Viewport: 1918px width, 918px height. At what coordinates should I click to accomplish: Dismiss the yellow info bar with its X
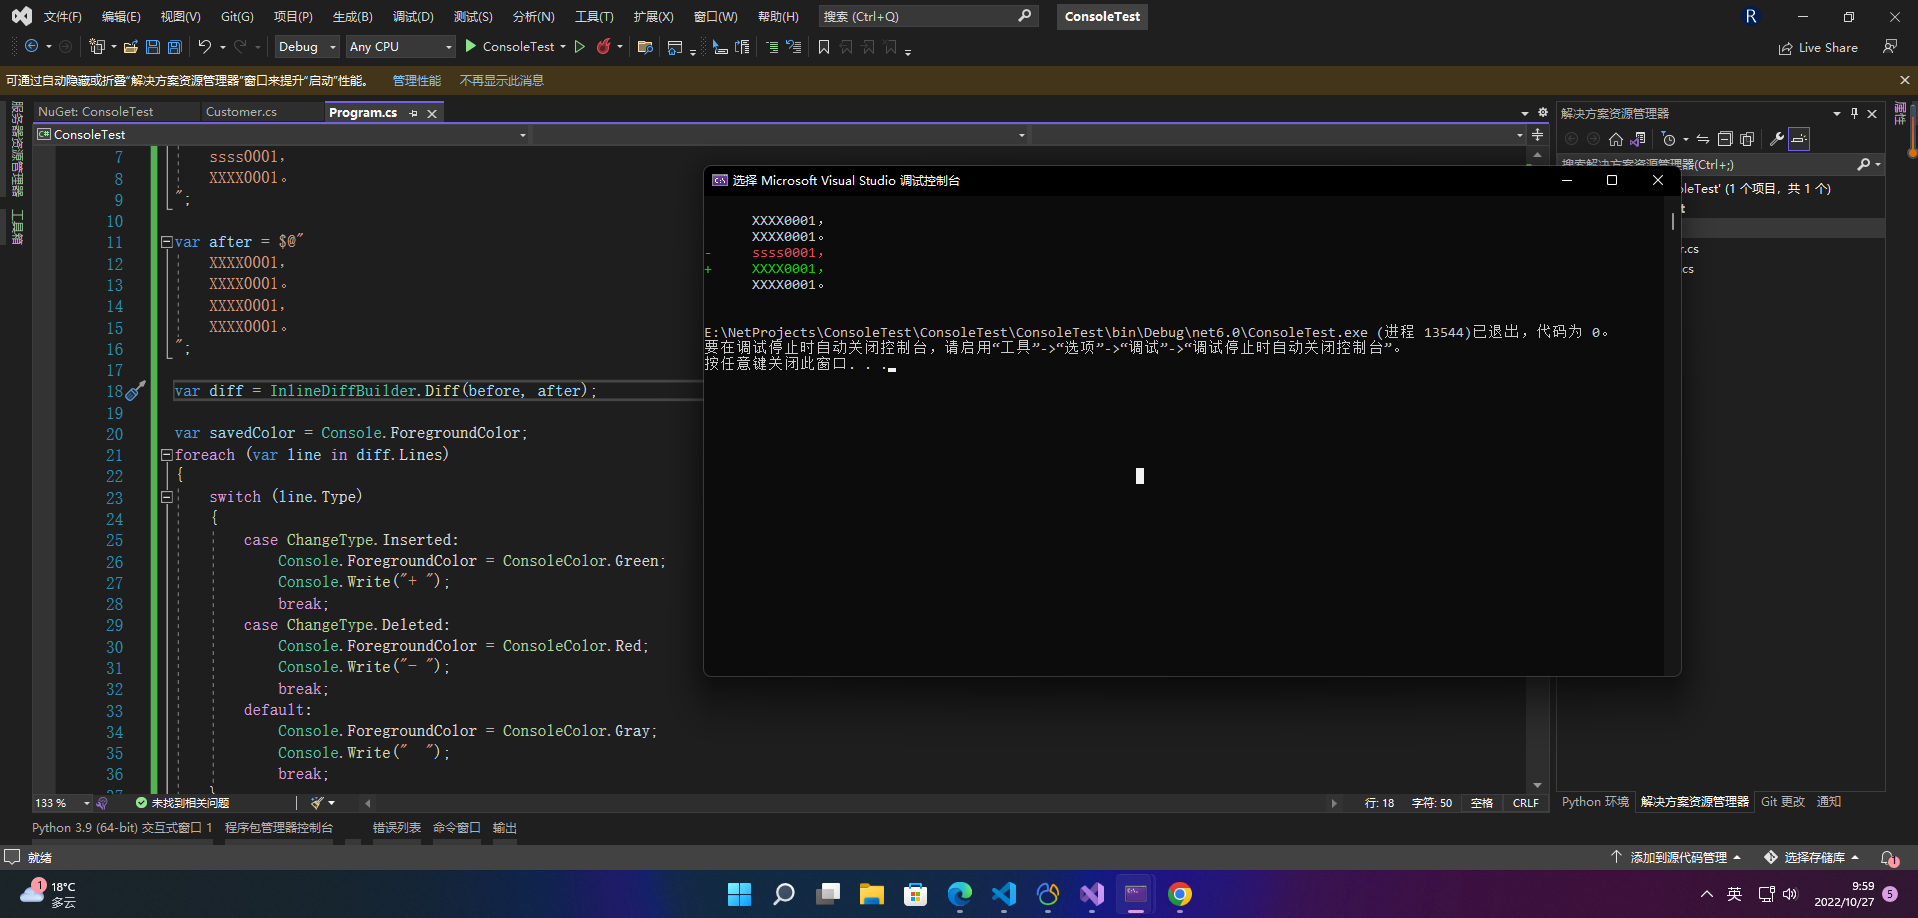(1904, 80)
